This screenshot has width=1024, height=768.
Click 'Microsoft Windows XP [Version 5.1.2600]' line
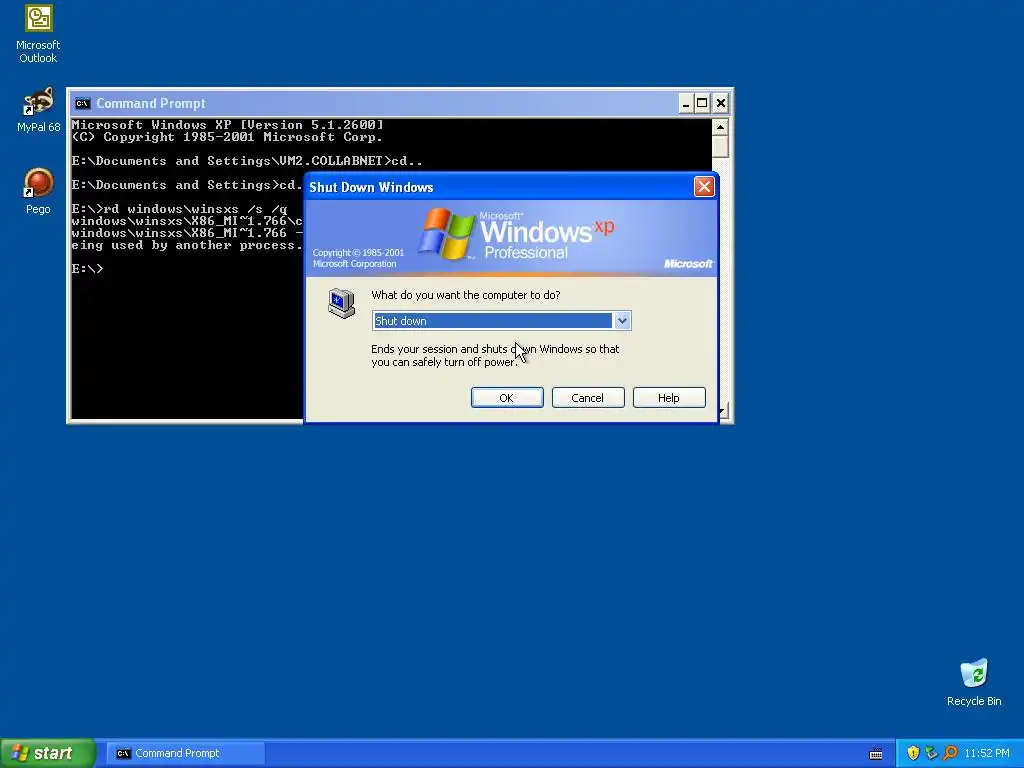[227, 125]
